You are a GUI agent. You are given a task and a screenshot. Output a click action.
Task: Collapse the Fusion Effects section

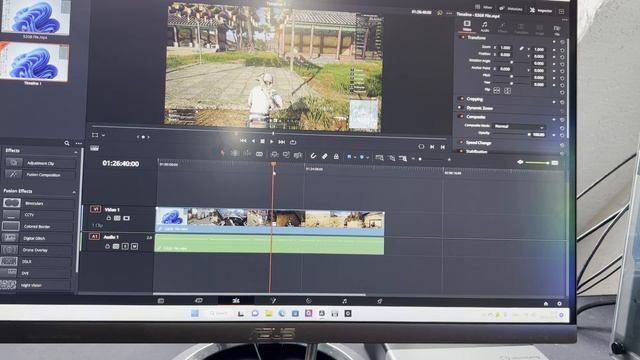click(x=74, y=192)
